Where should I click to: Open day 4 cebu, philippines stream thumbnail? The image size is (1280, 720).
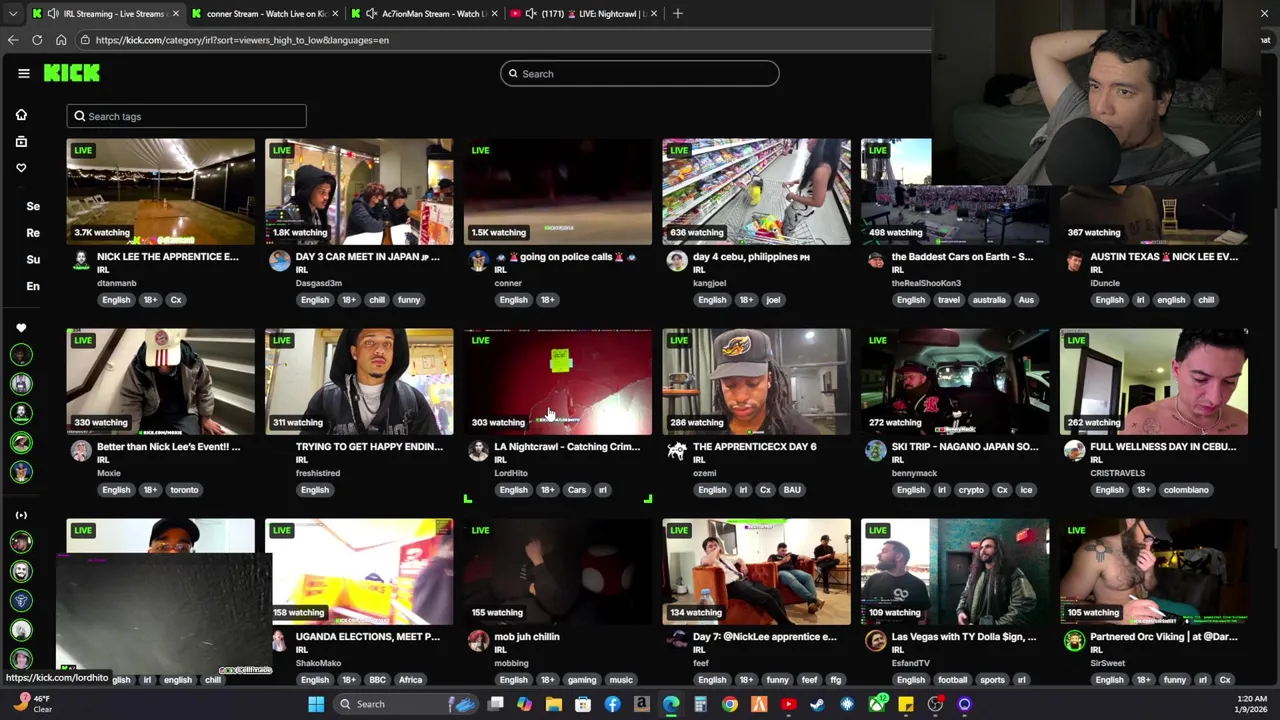(x=756, y=192)
